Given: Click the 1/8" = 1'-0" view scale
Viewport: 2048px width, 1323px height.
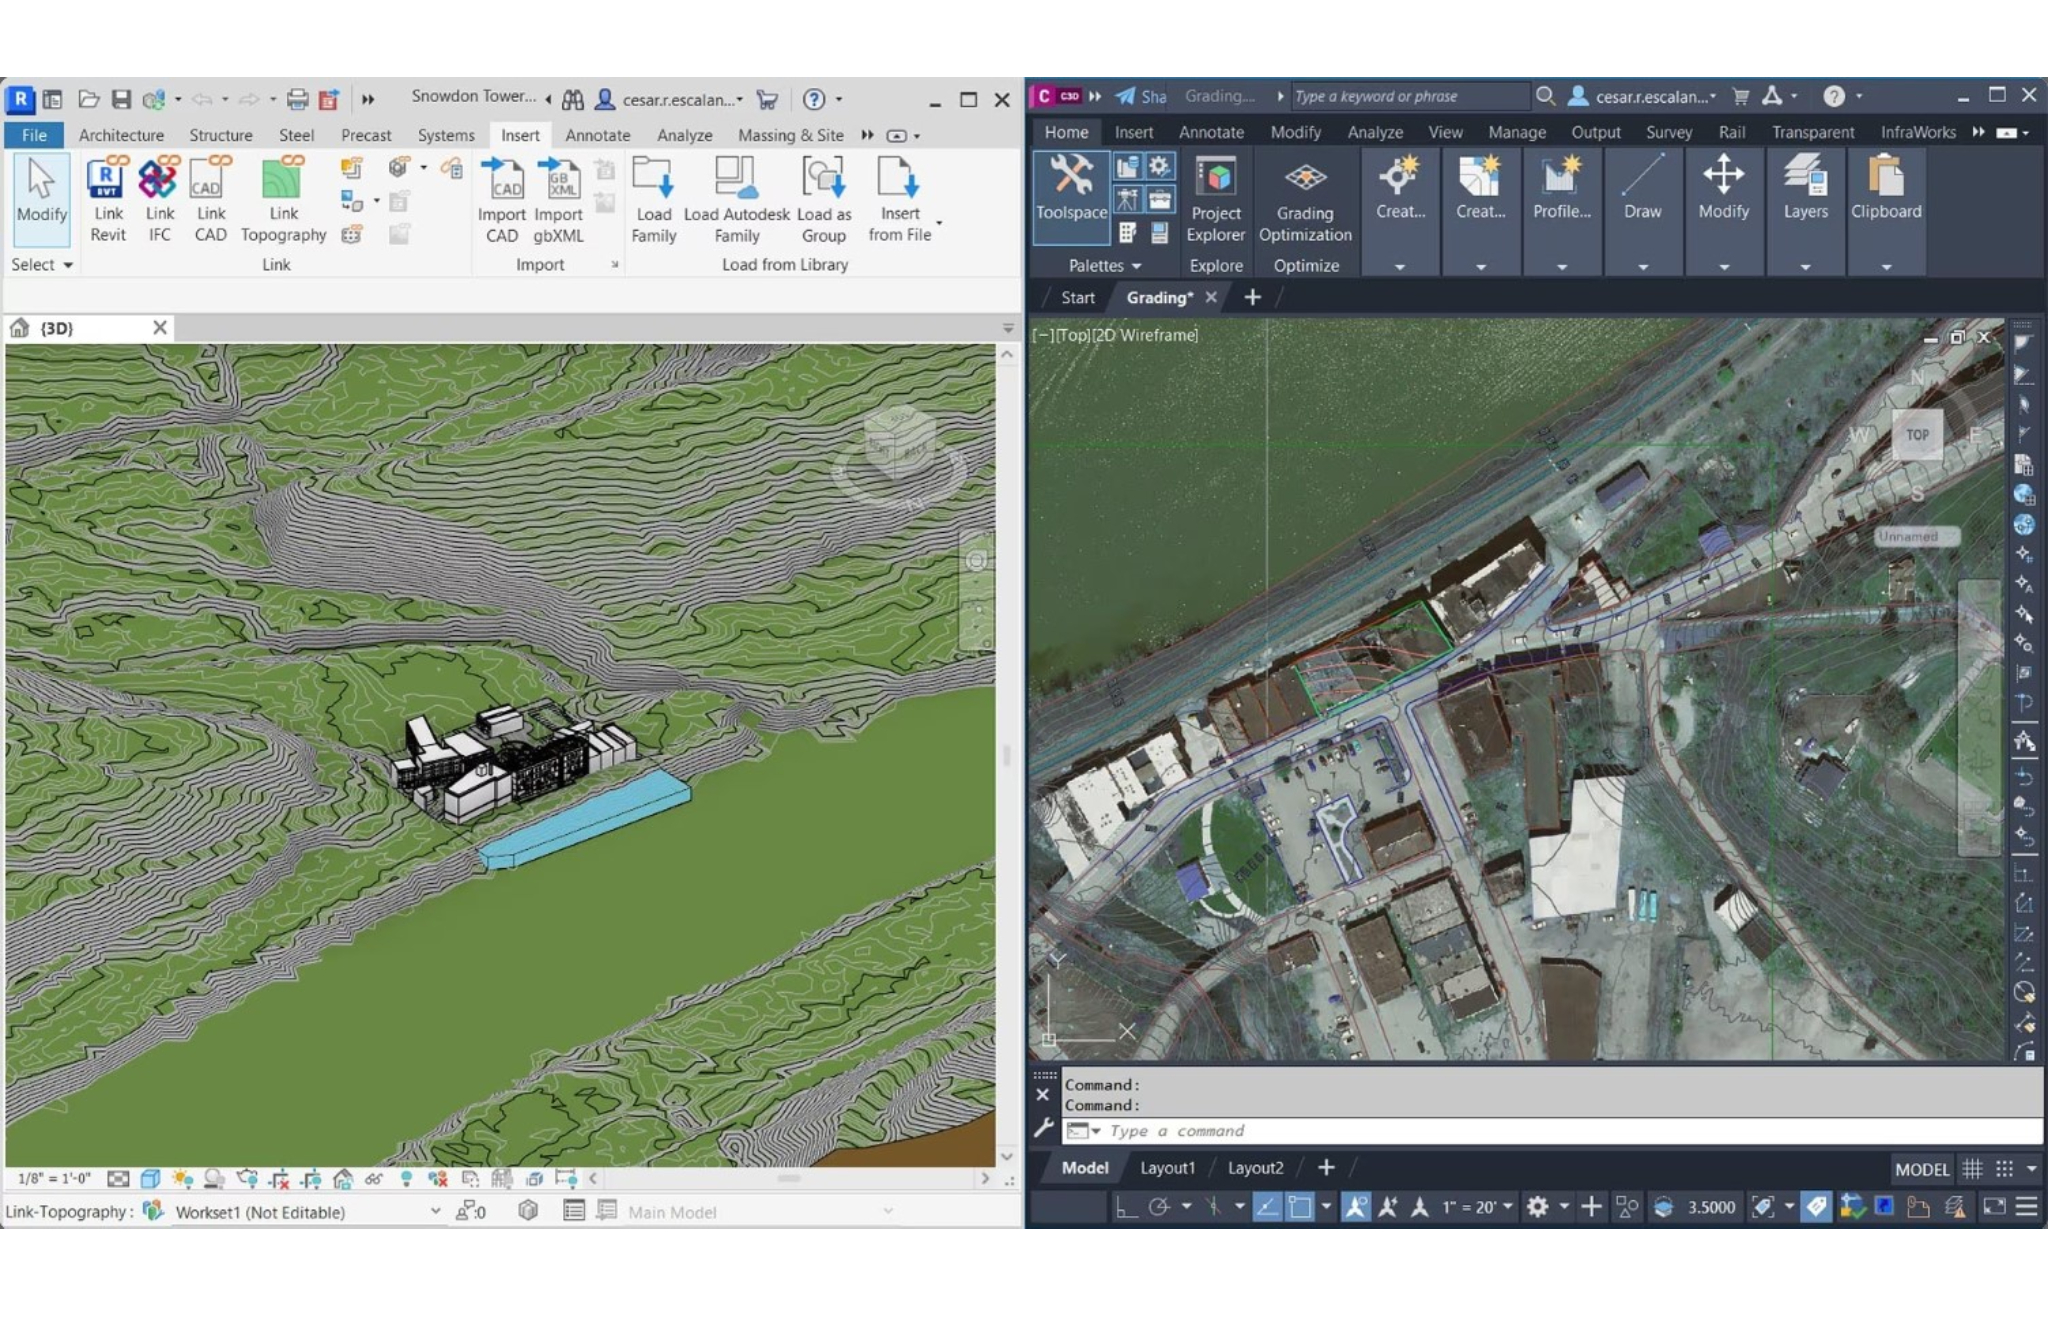Looking at the screenshot, I should pyautogui.click(x=54, y=1179).
